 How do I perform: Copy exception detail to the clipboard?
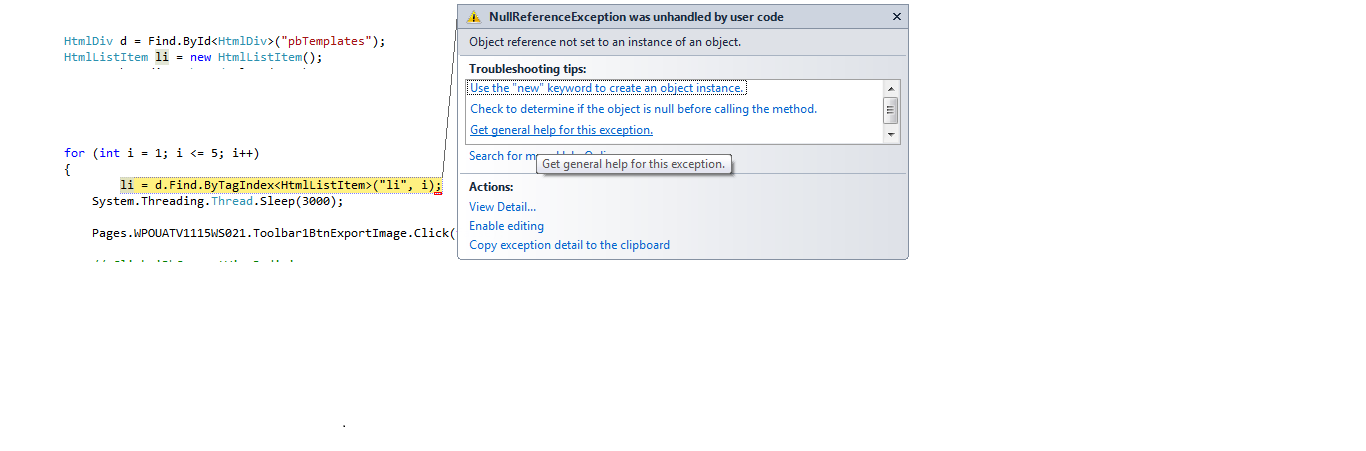(x=569, y=245)
